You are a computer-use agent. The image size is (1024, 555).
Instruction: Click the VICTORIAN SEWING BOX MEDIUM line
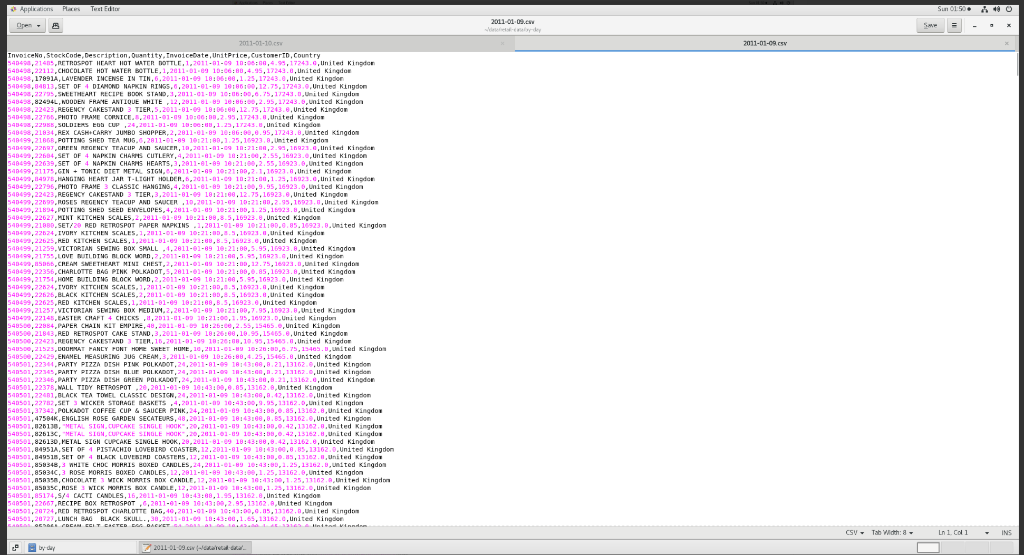point(182,311)
